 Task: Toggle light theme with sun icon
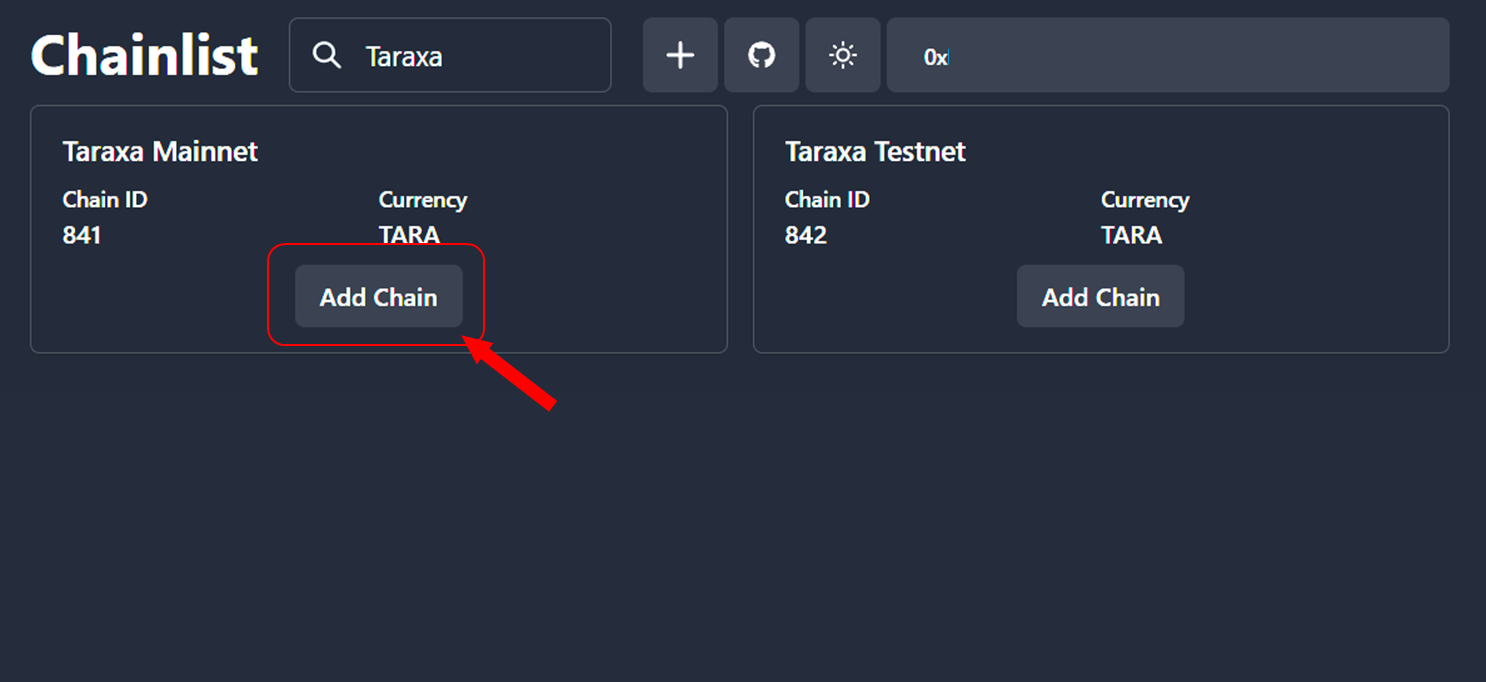(843, 55)
